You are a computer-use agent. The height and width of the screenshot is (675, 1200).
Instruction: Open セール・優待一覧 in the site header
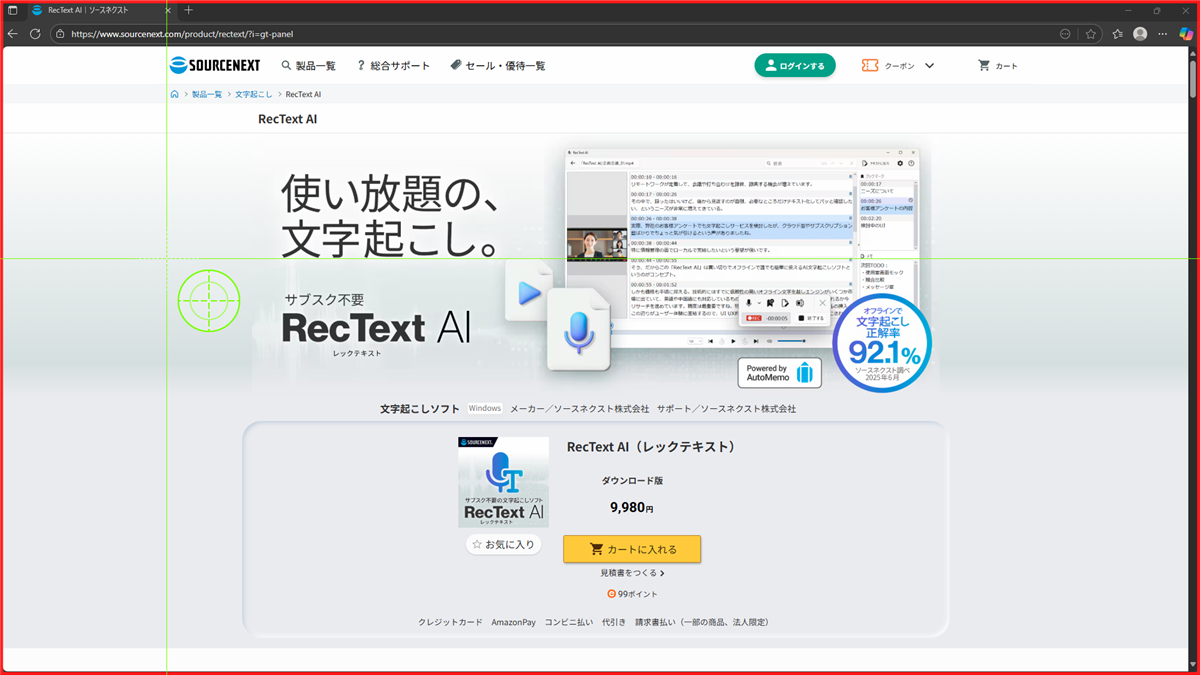tap(498, 66)
